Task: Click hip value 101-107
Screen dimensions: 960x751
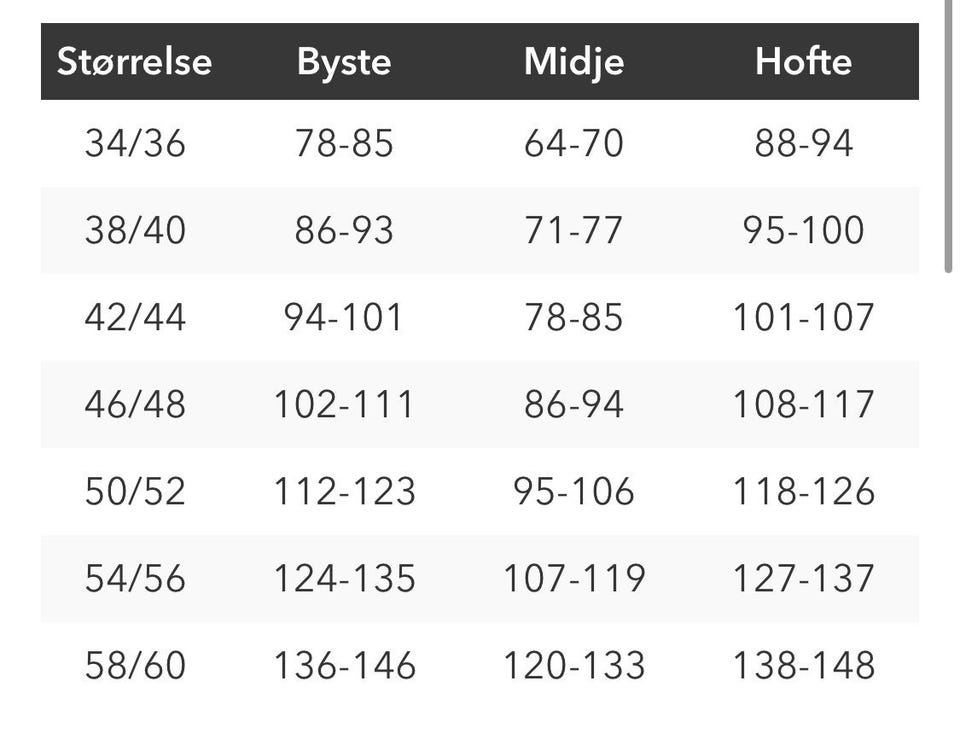Action: click(803, 318)
